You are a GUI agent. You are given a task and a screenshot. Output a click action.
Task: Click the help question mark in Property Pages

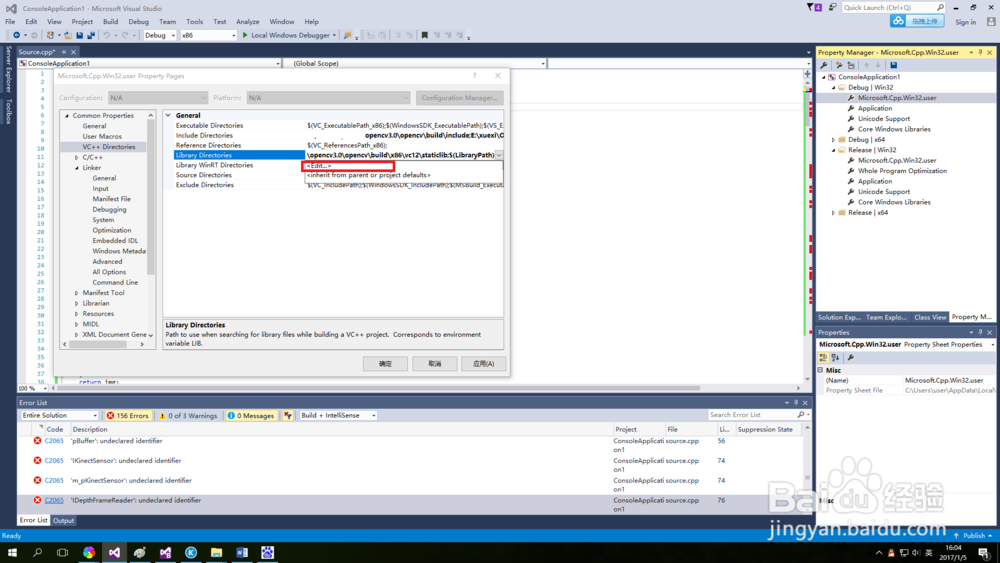point(474,76)
